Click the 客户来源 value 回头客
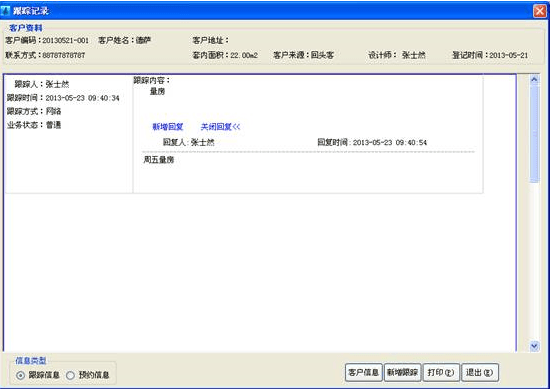The height and width of the screenshot is (389, 551). click(x=322, y=55)
